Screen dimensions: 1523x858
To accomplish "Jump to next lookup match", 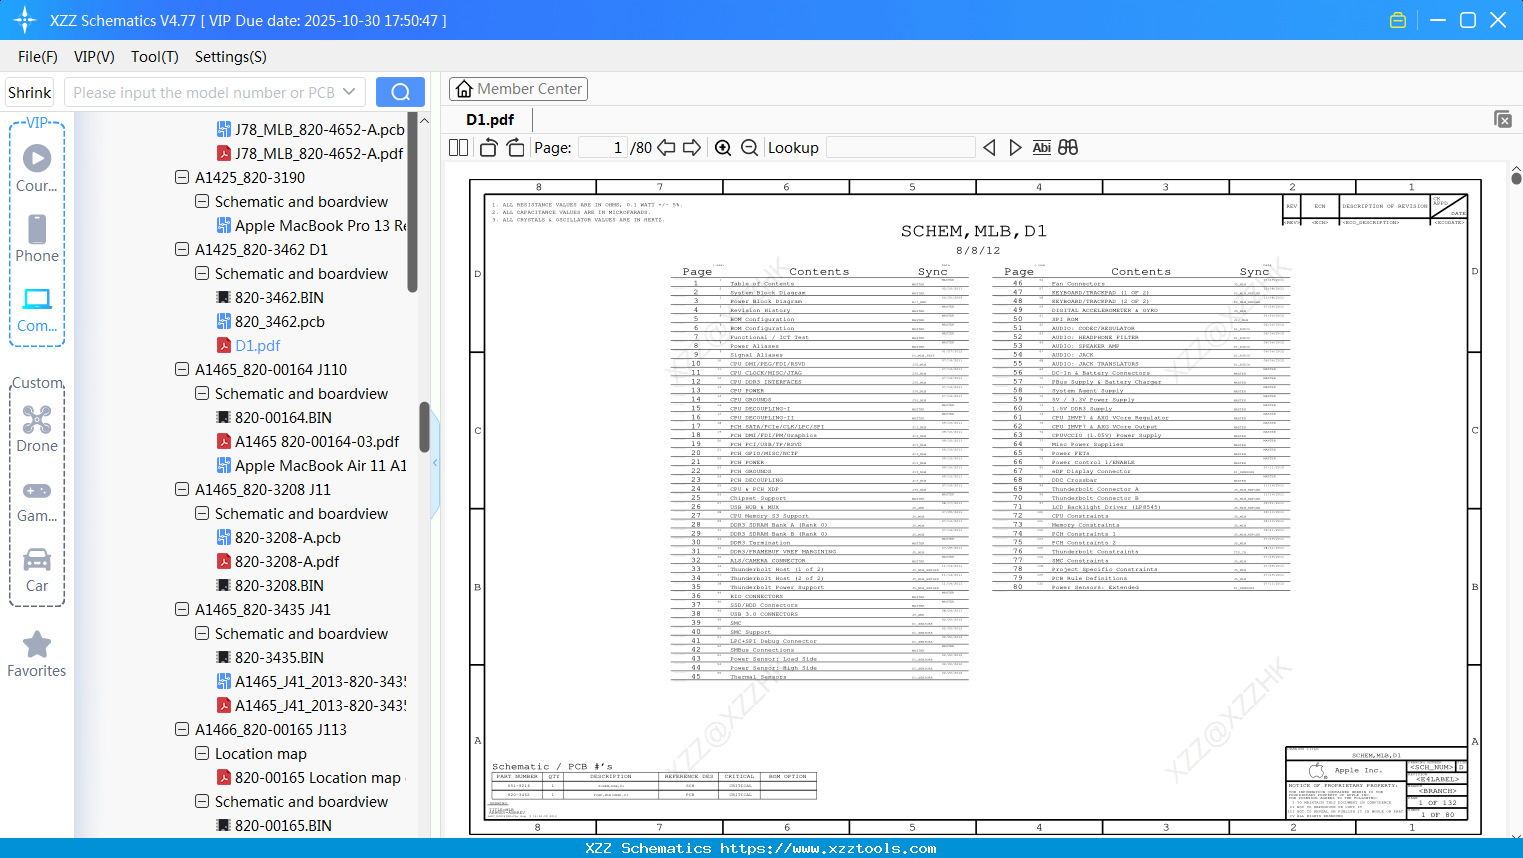I will point(1015,148).
